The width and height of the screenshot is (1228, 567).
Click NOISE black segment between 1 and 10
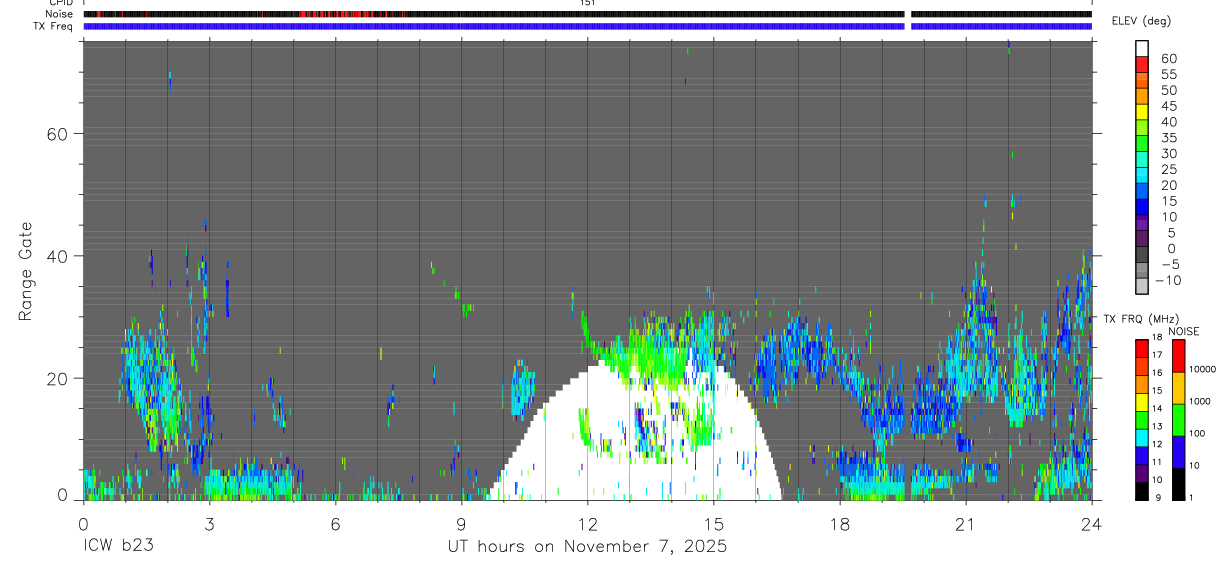1179,484
